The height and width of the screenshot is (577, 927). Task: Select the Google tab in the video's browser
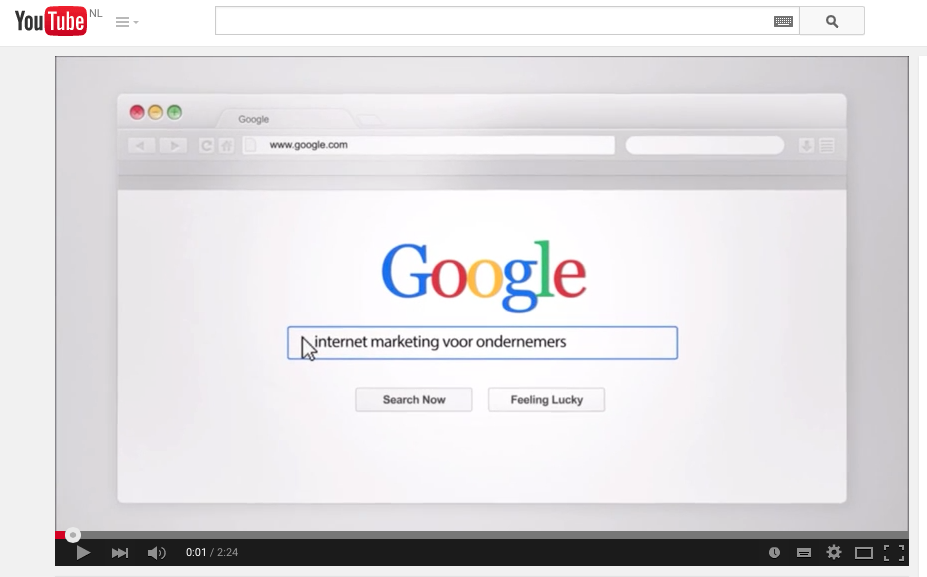click(286, 119)
